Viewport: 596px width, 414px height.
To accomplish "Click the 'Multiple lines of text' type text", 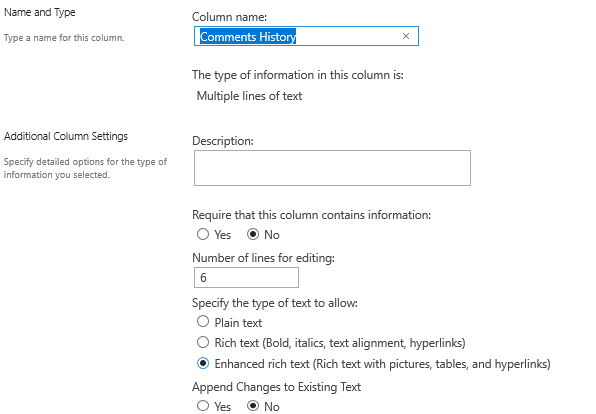I will pyautogui.click(x=249, y=96).
